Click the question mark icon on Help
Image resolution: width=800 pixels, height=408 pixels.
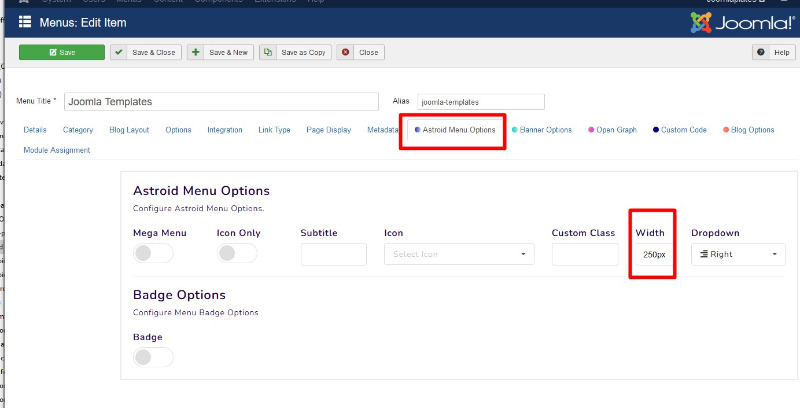[761, 52]
